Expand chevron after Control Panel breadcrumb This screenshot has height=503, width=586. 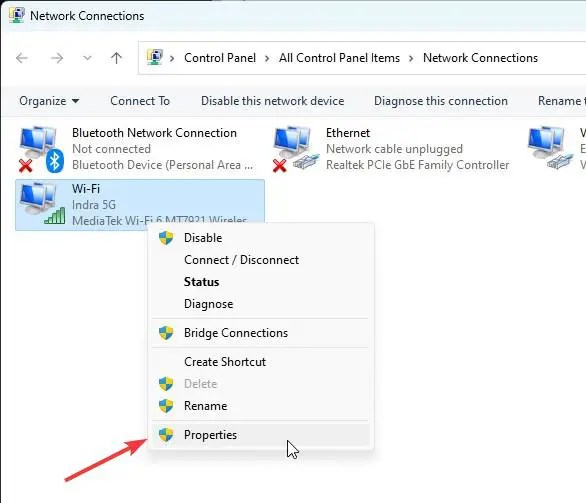[267, 59]
